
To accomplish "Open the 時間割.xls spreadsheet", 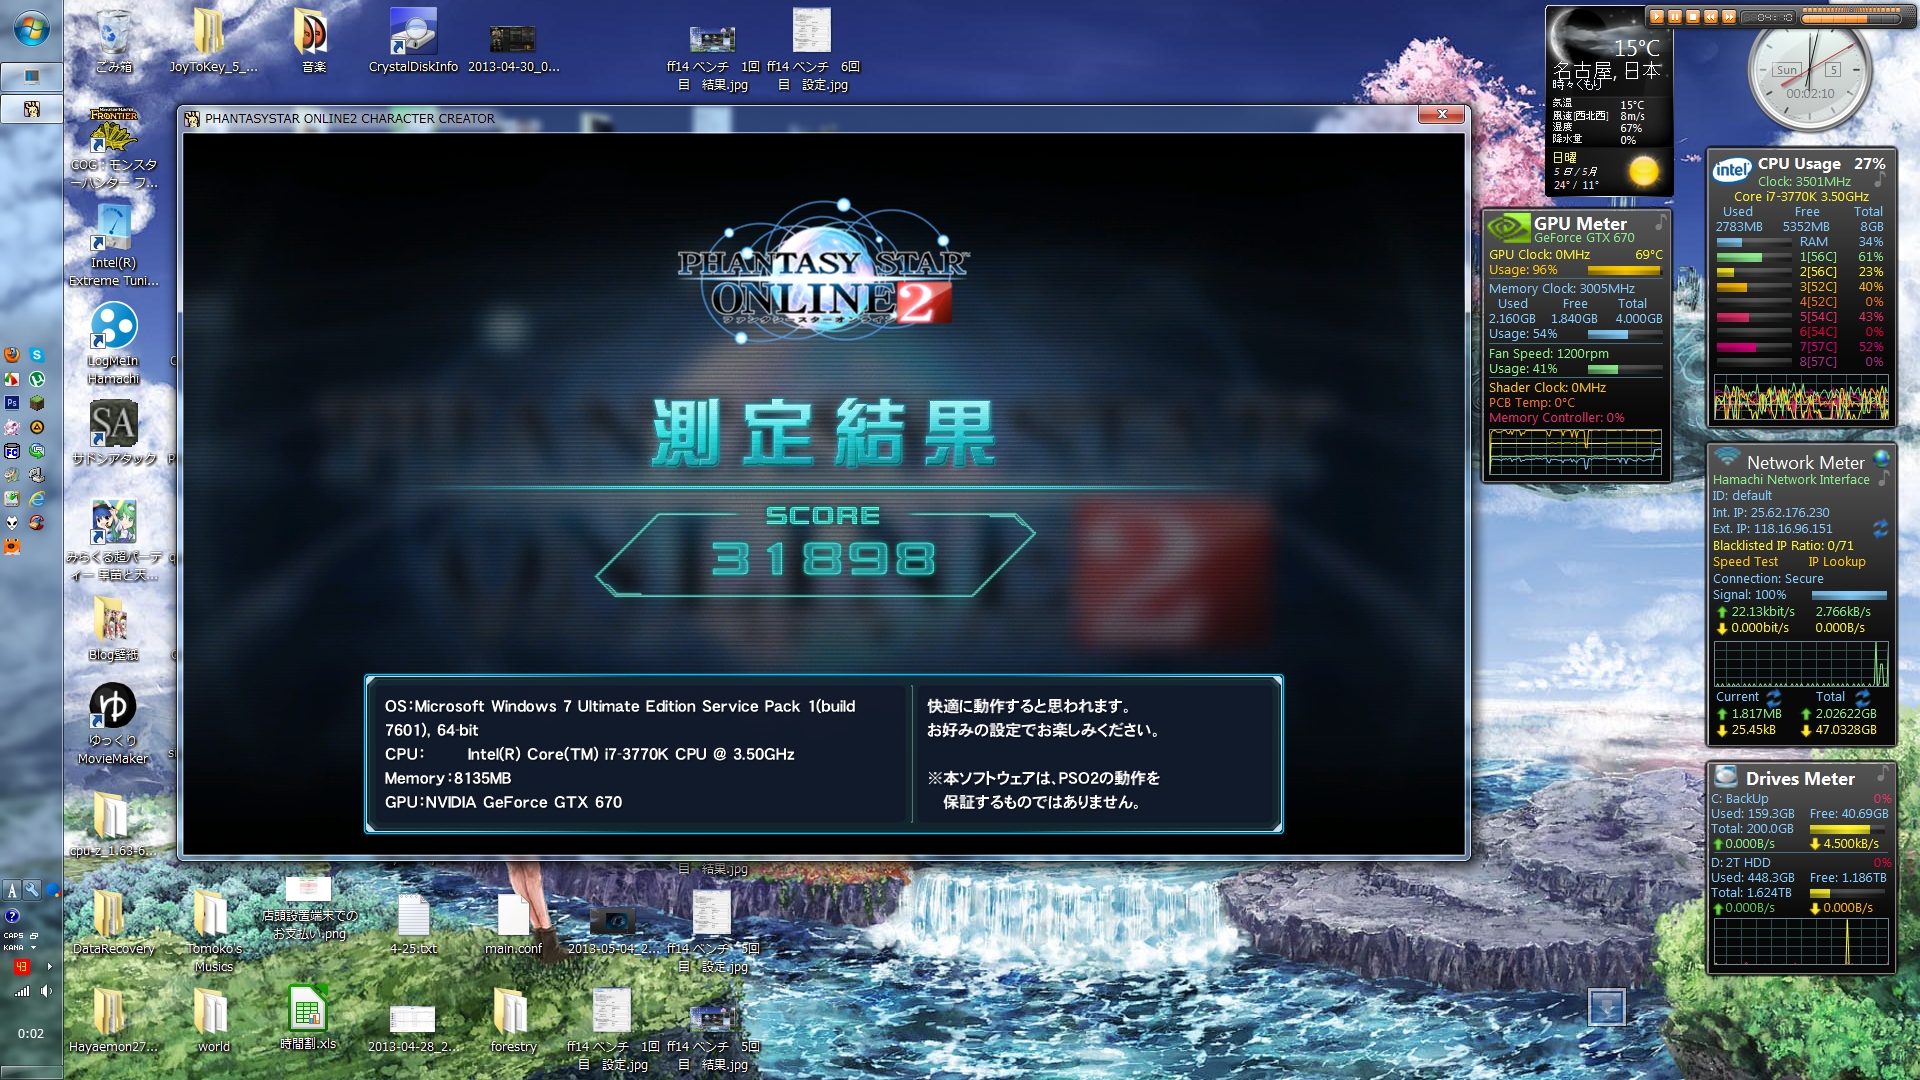I will click(x=308, y=1018).
